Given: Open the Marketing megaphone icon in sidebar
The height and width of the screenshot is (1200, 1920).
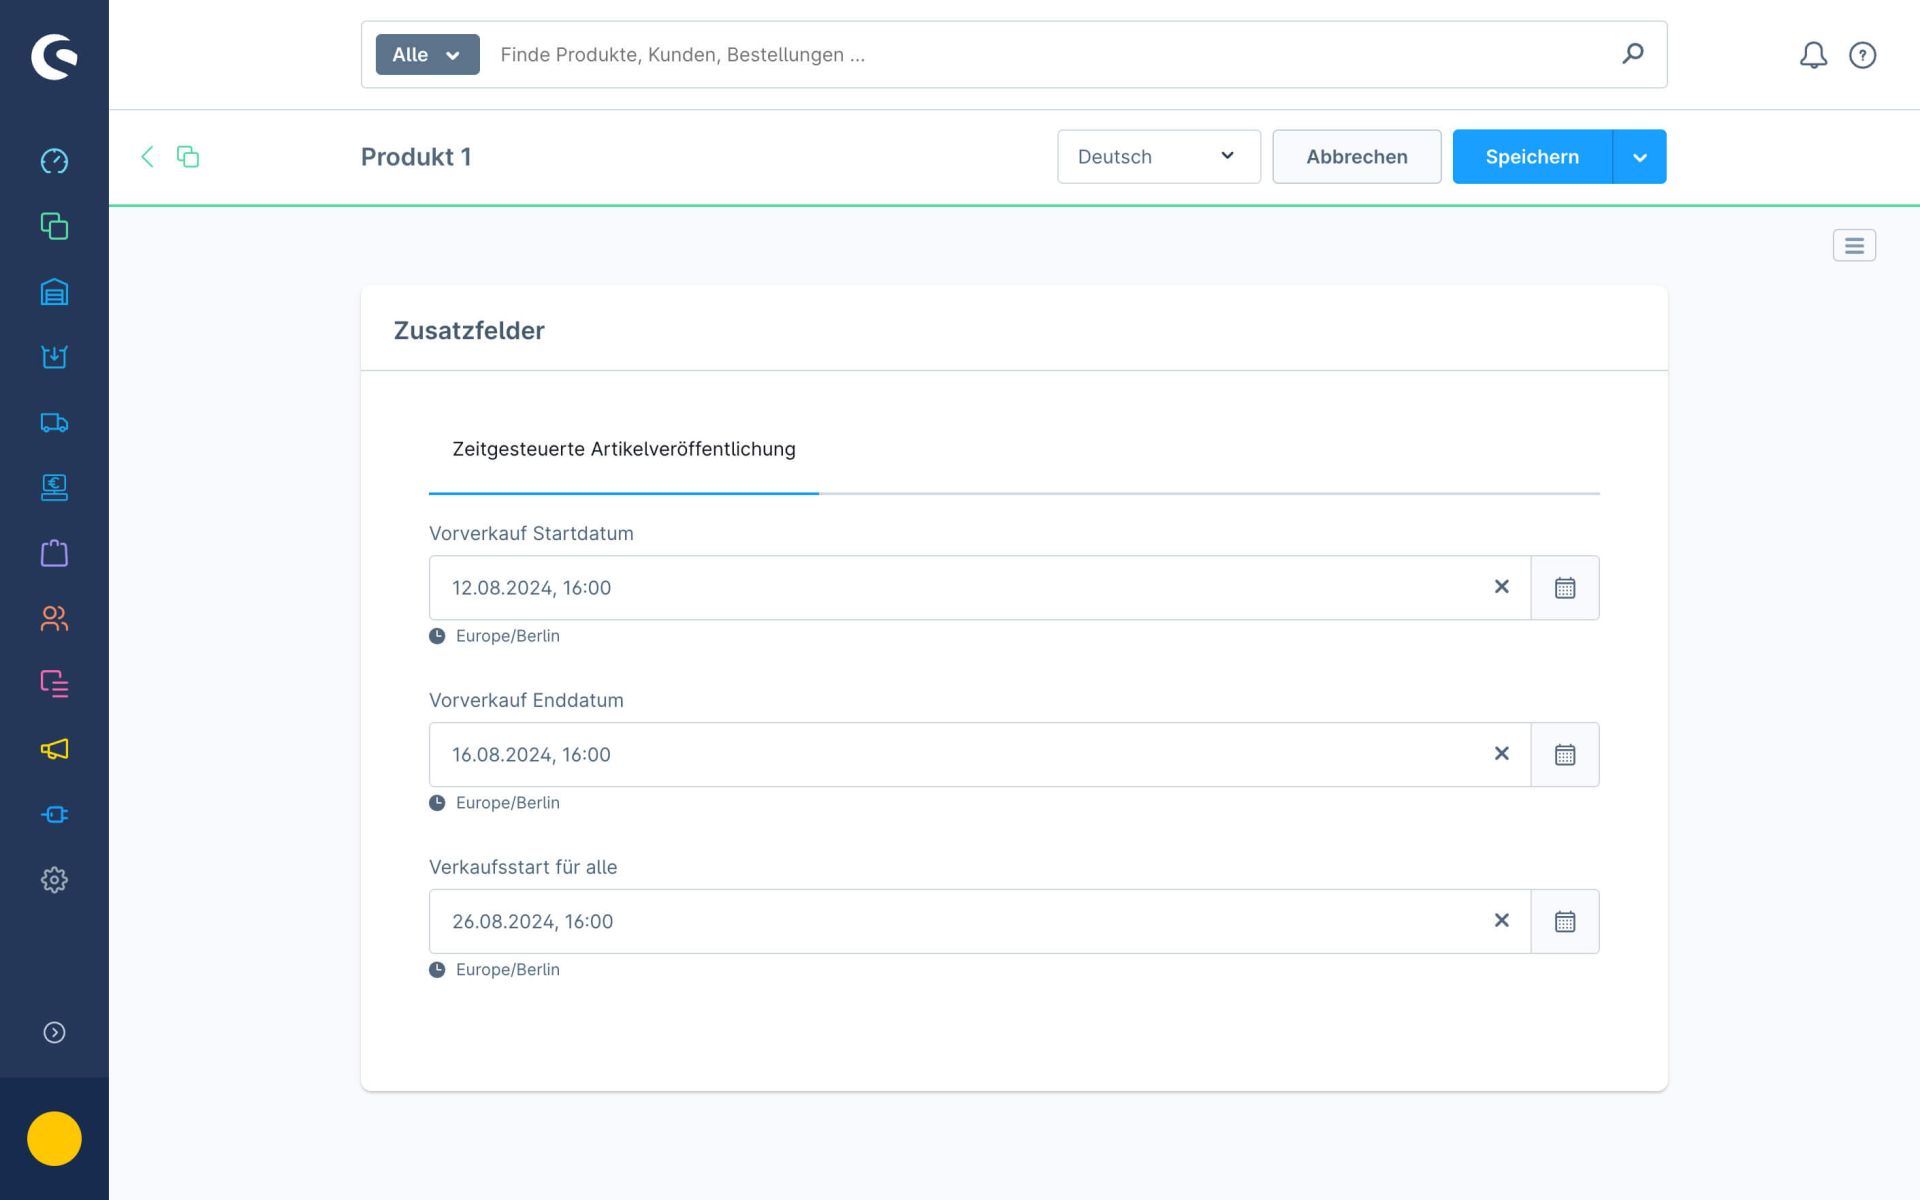Looking at the screenshot, I should [54, 749].
